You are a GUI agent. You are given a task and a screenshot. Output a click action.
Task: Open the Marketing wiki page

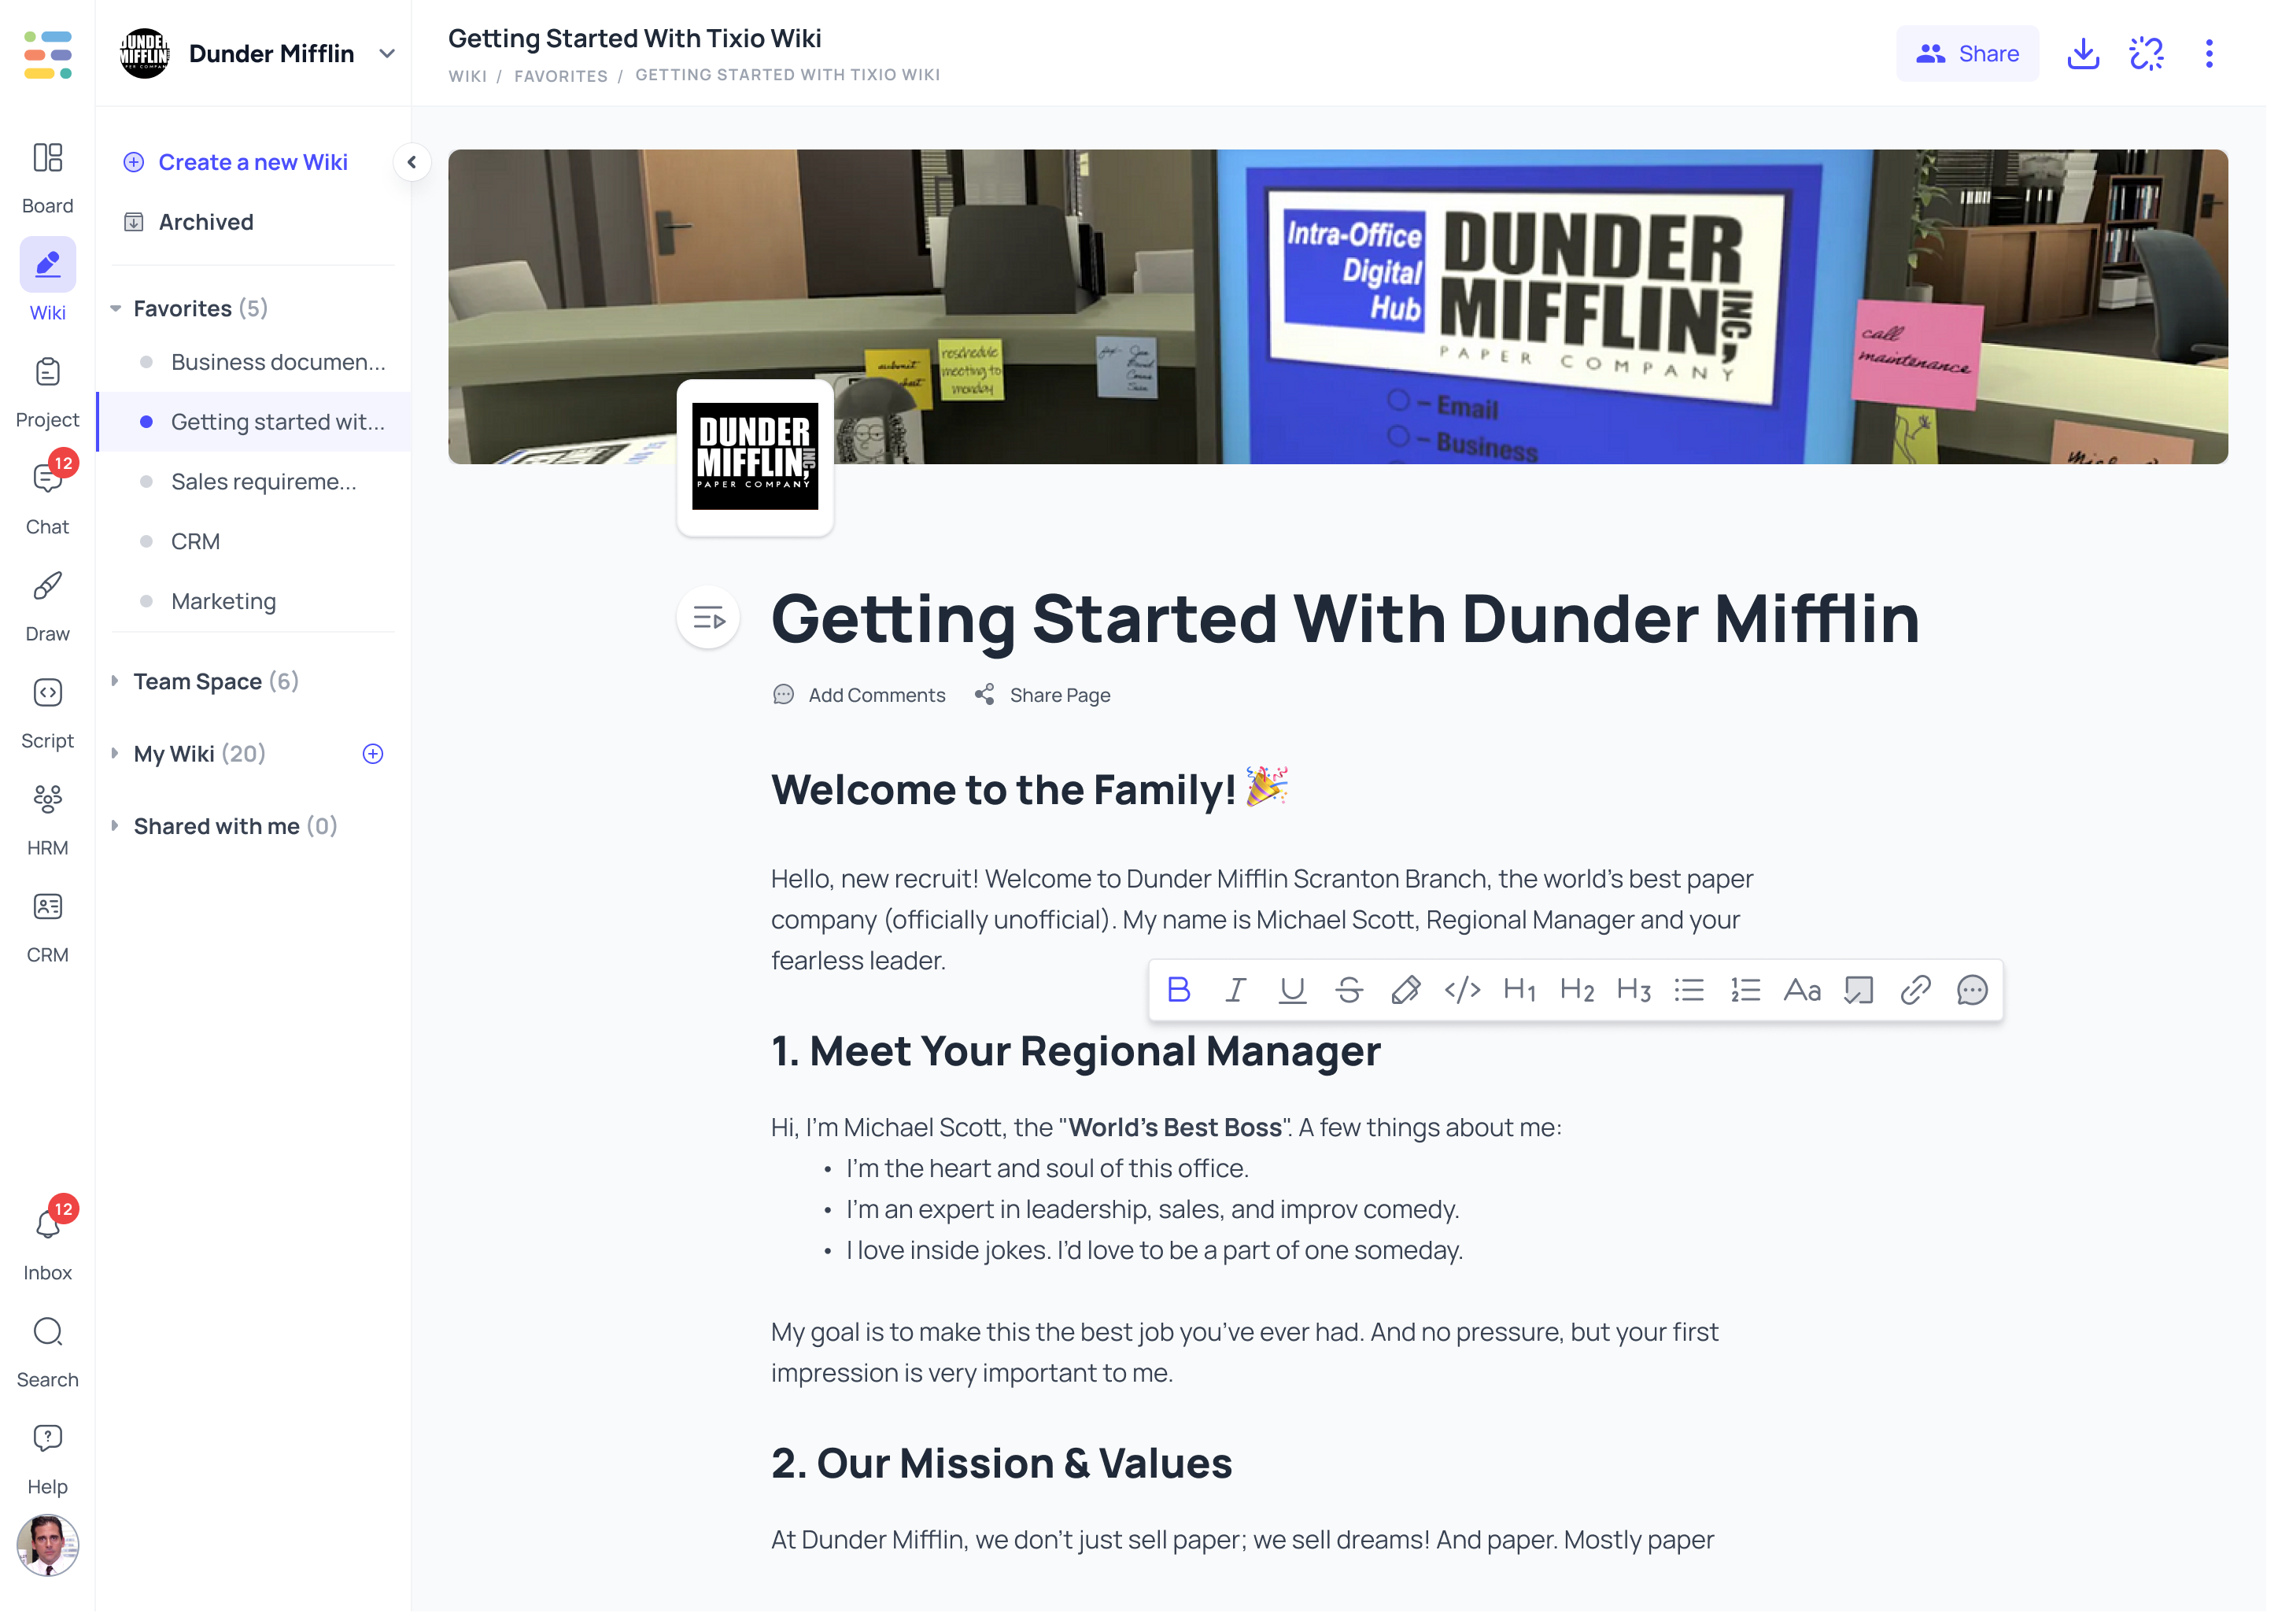[x=254, y=602]
